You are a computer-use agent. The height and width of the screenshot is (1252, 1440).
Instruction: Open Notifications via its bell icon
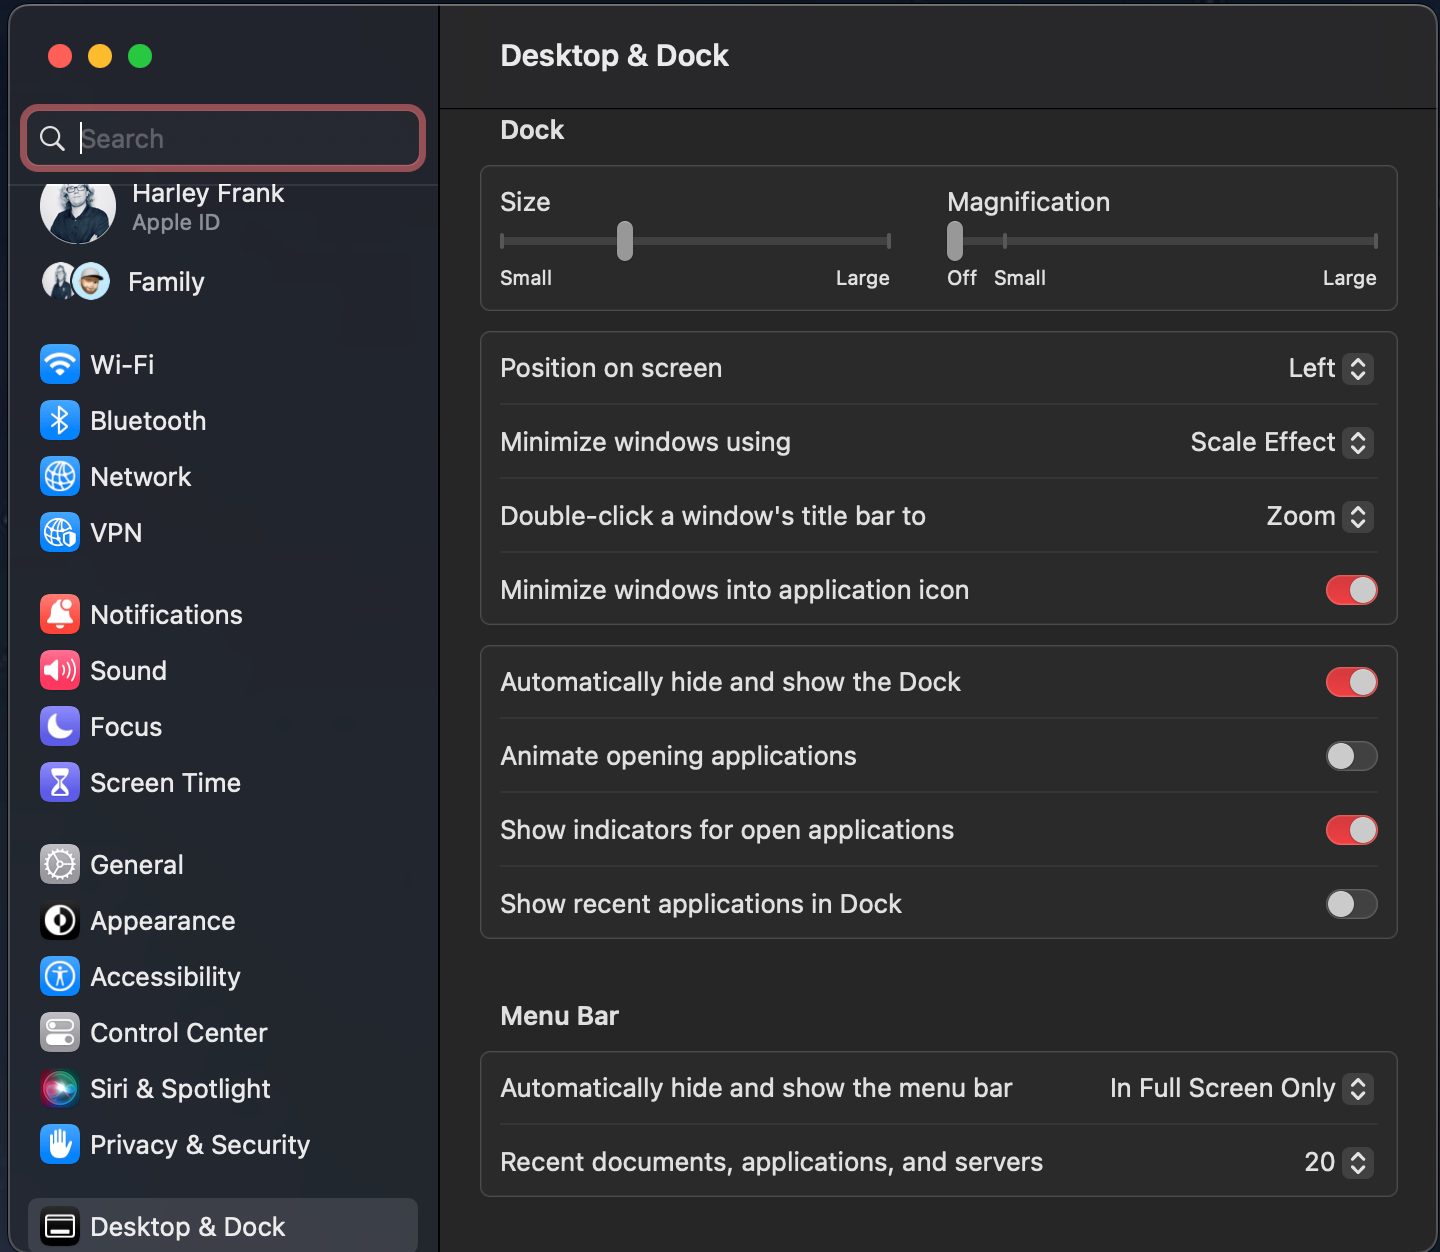click(x=60, y=614)
